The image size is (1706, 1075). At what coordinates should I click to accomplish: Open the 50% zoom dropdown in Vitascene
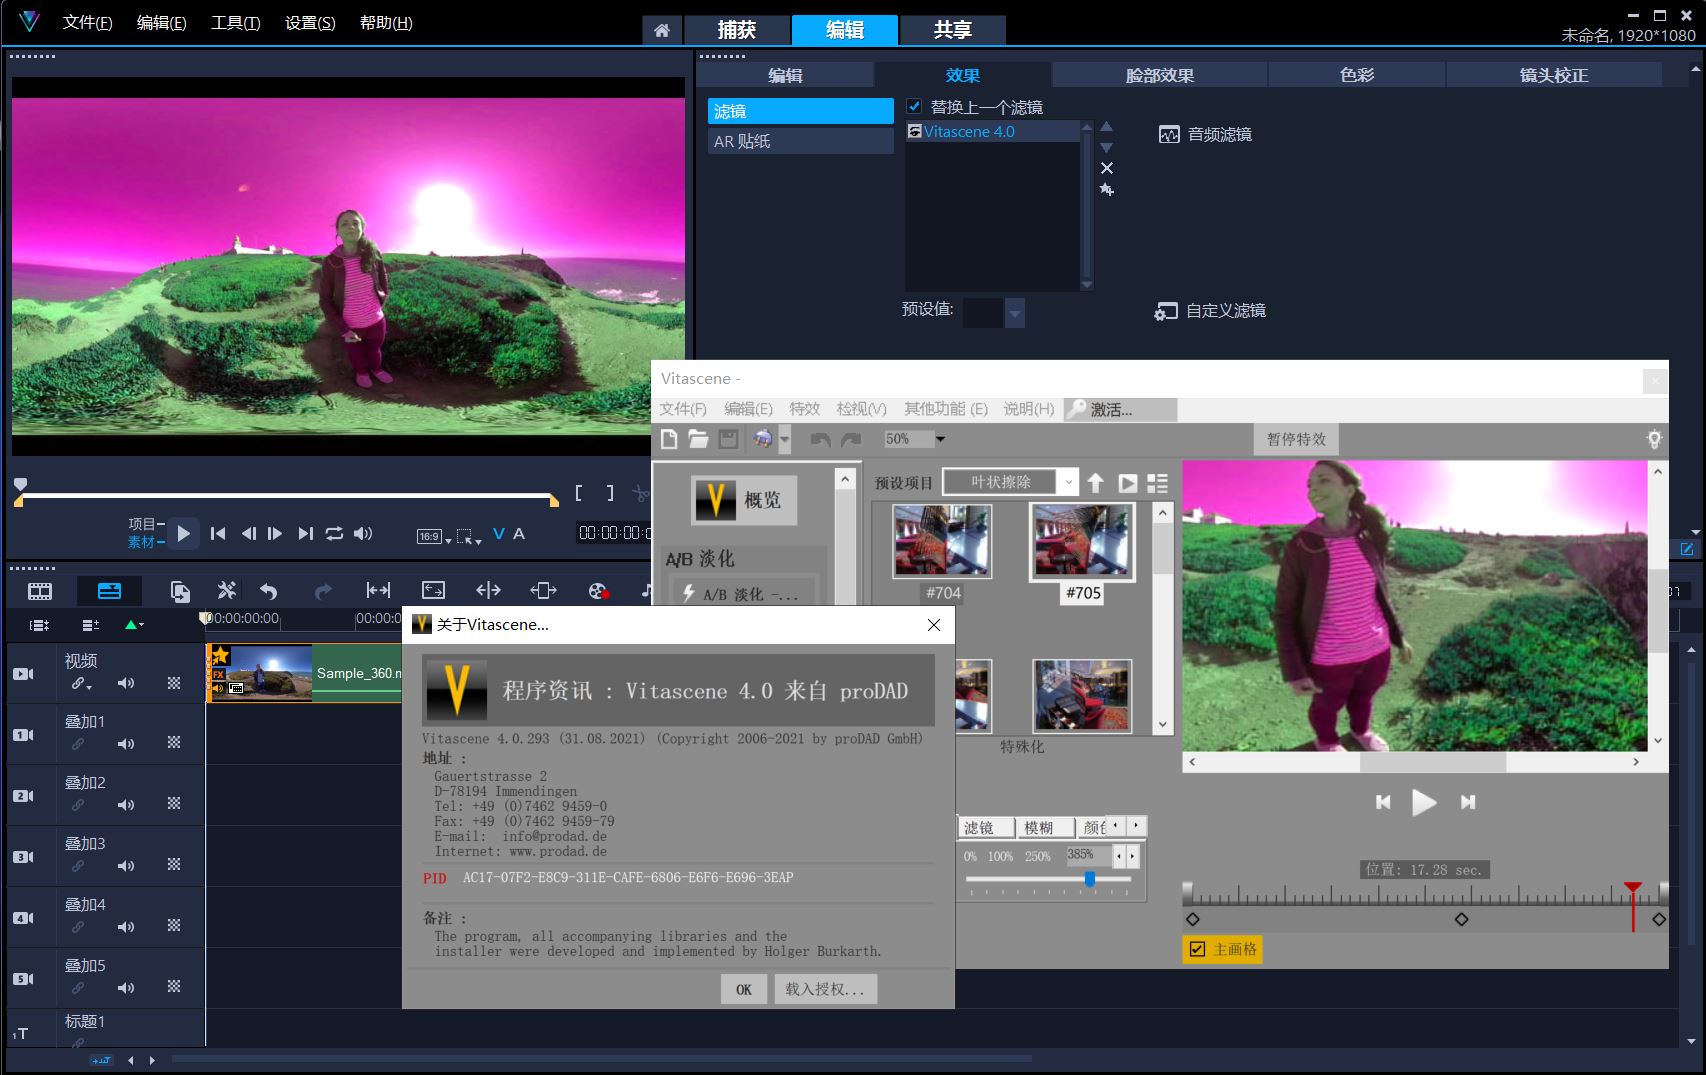pyautogui.click(x=940, y=439)
